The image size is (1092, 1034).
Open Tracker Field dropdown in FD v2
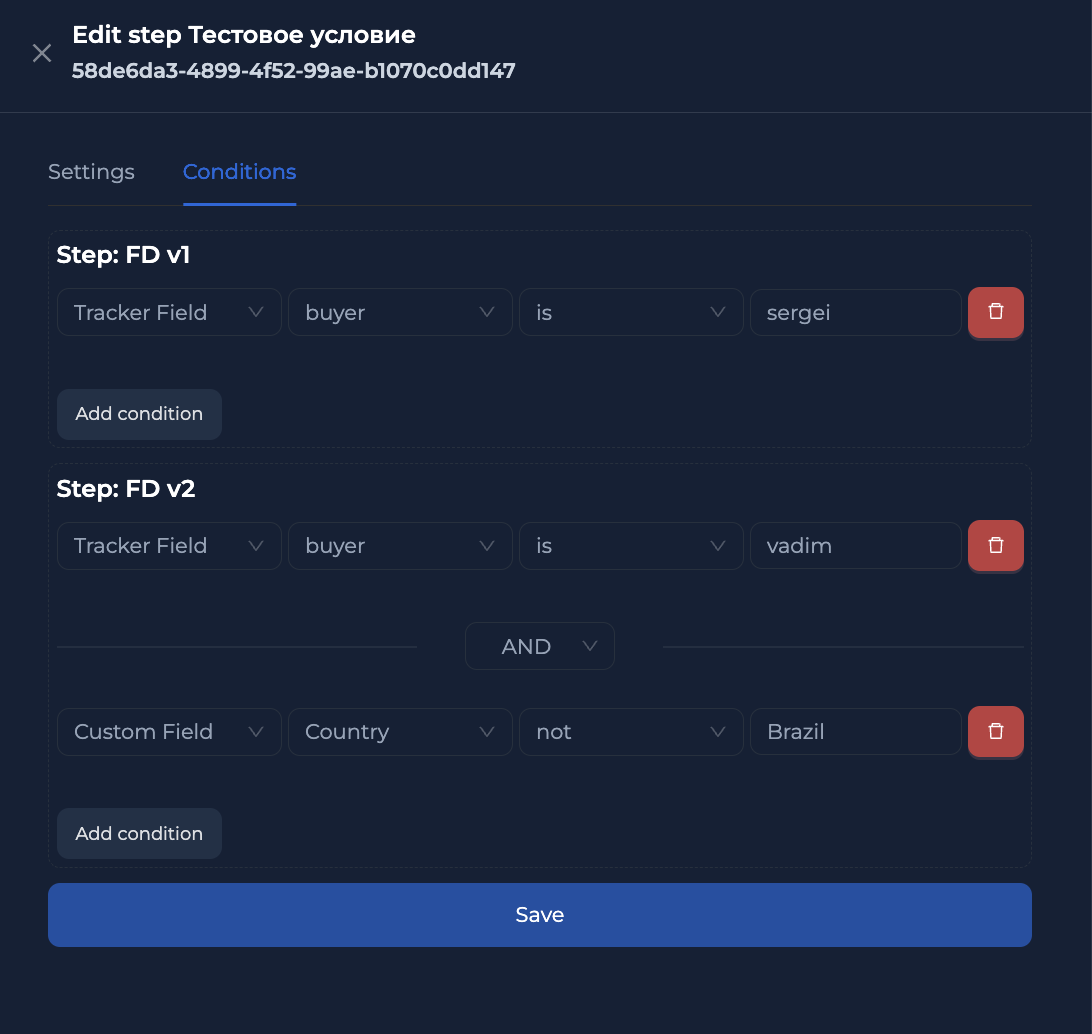pos(169,546)
